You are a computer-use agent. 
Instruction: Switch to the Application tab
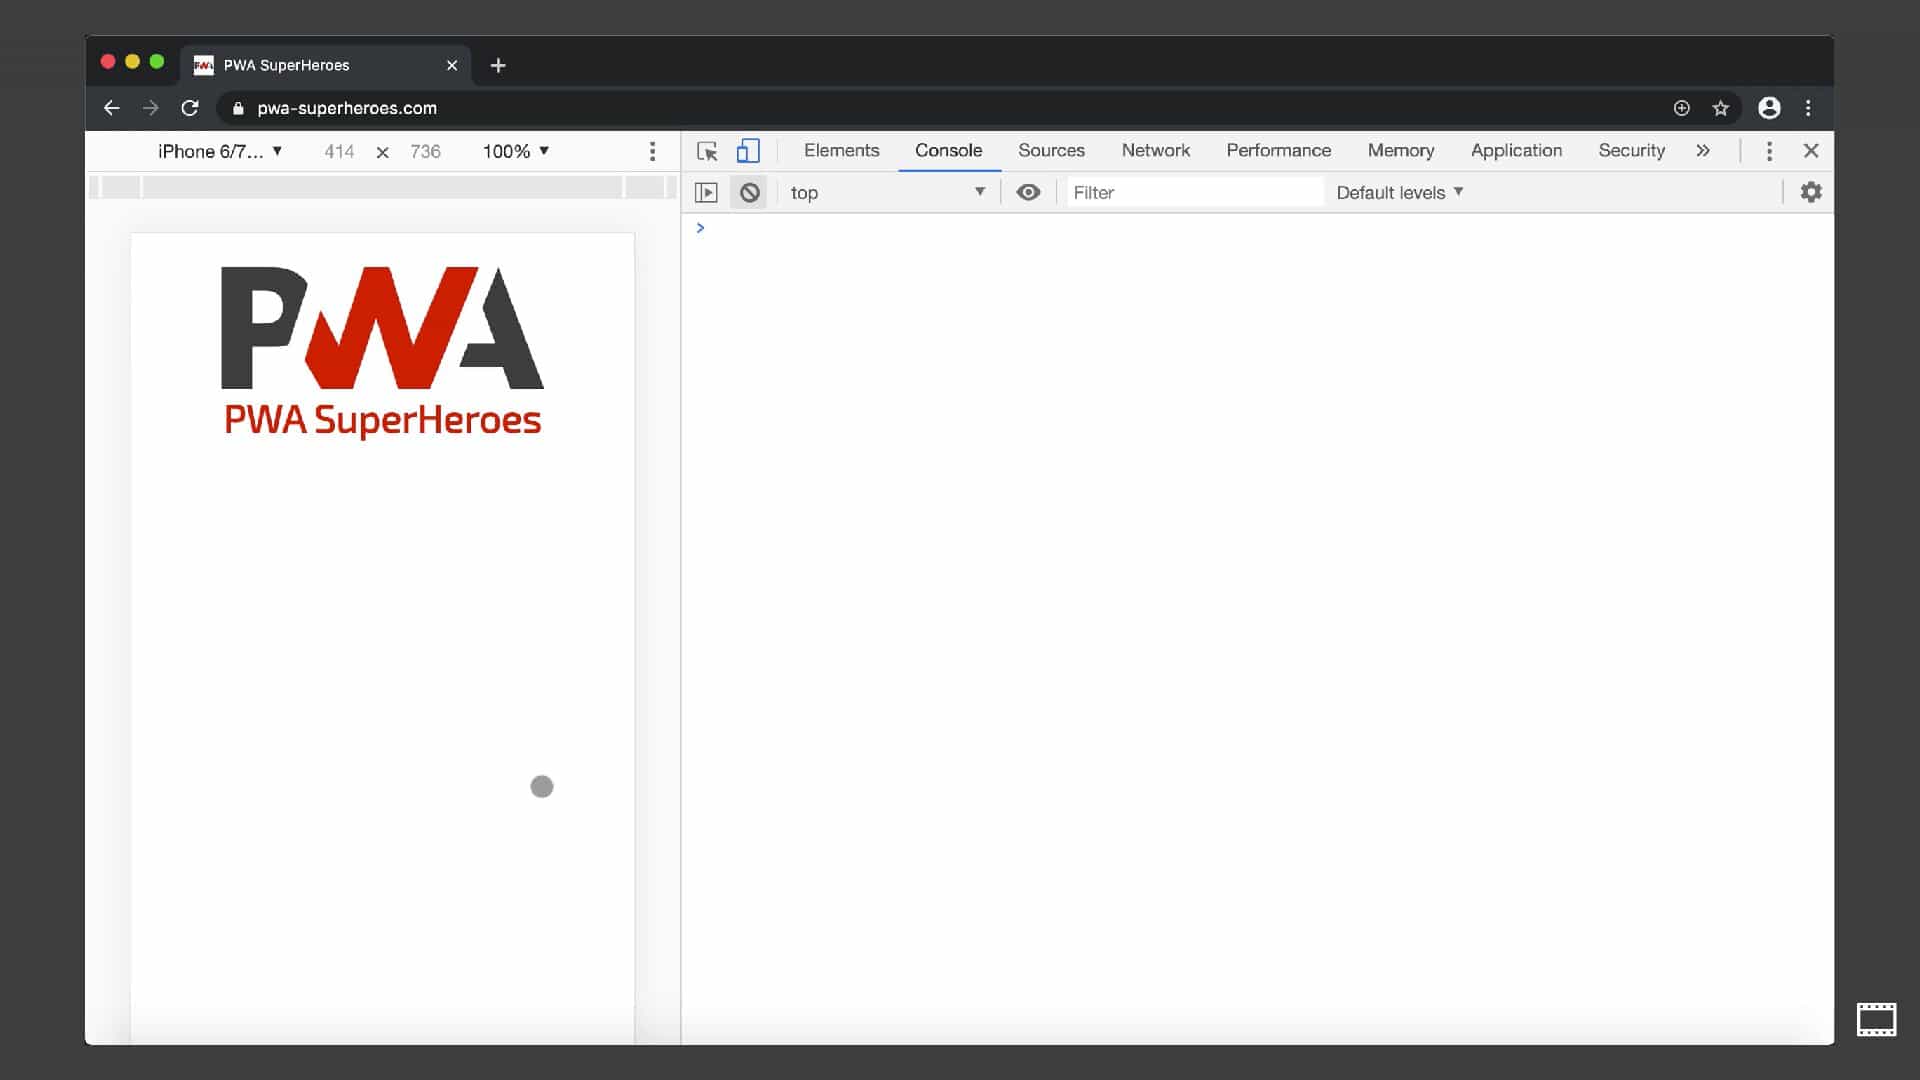[x=1515, y=150]
